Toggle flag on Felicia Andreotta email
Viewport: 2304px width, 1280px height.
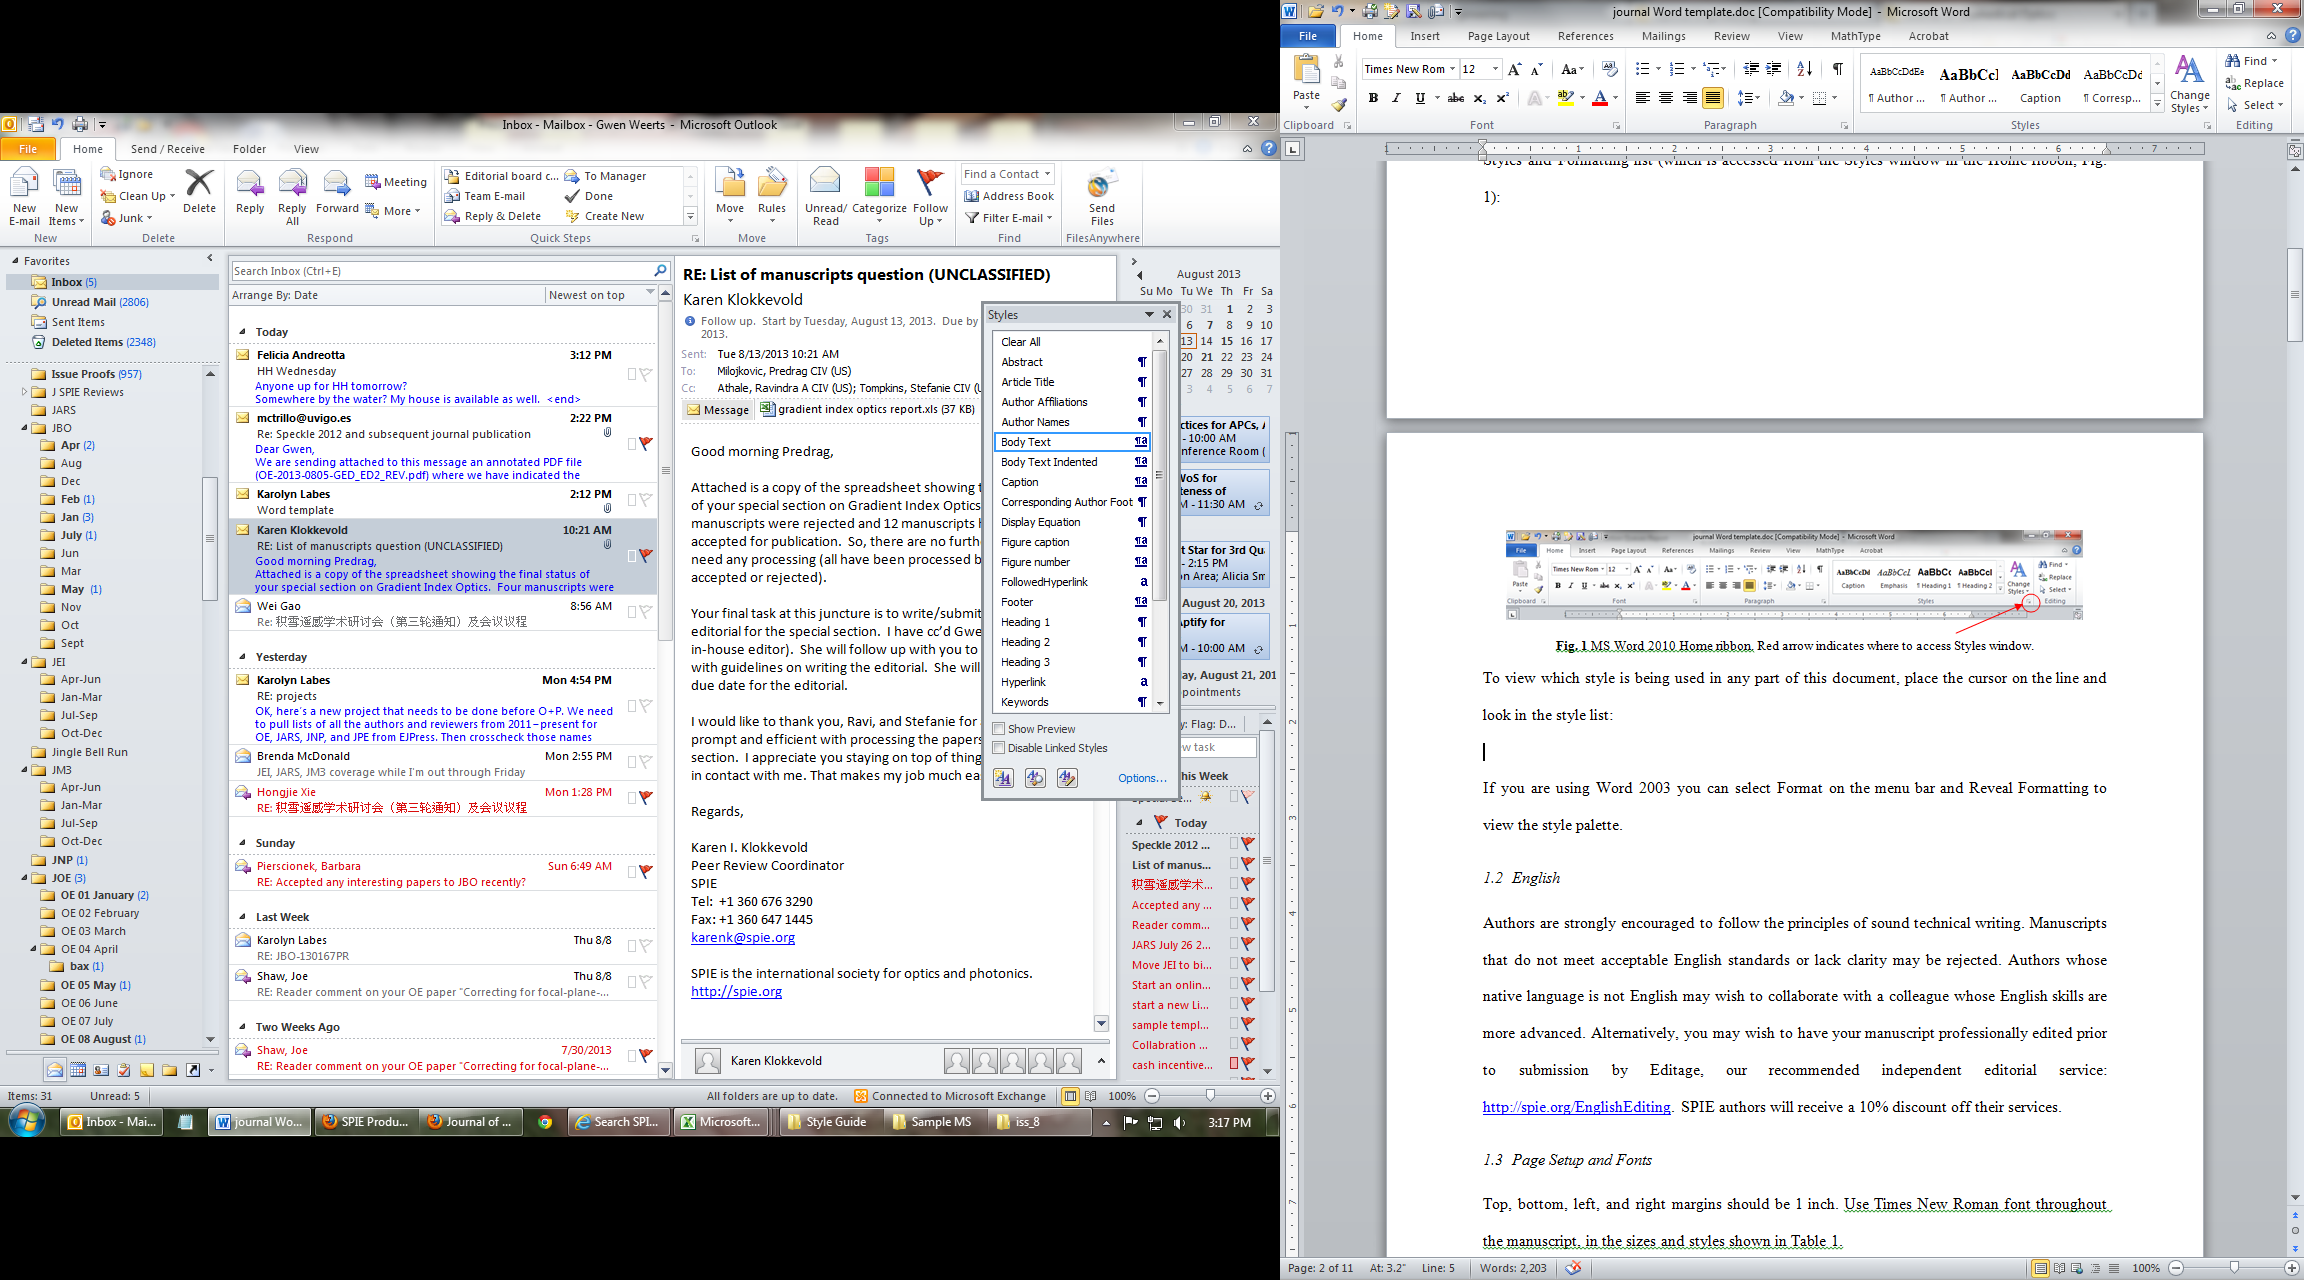coord(646,374)
